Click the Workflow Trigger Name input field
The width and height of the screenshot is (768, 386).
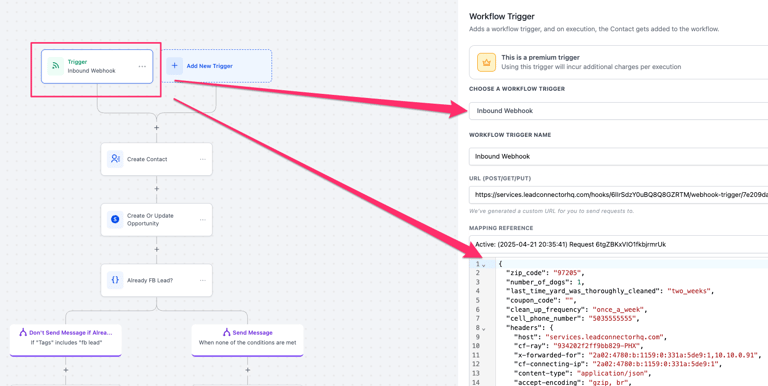618,157
